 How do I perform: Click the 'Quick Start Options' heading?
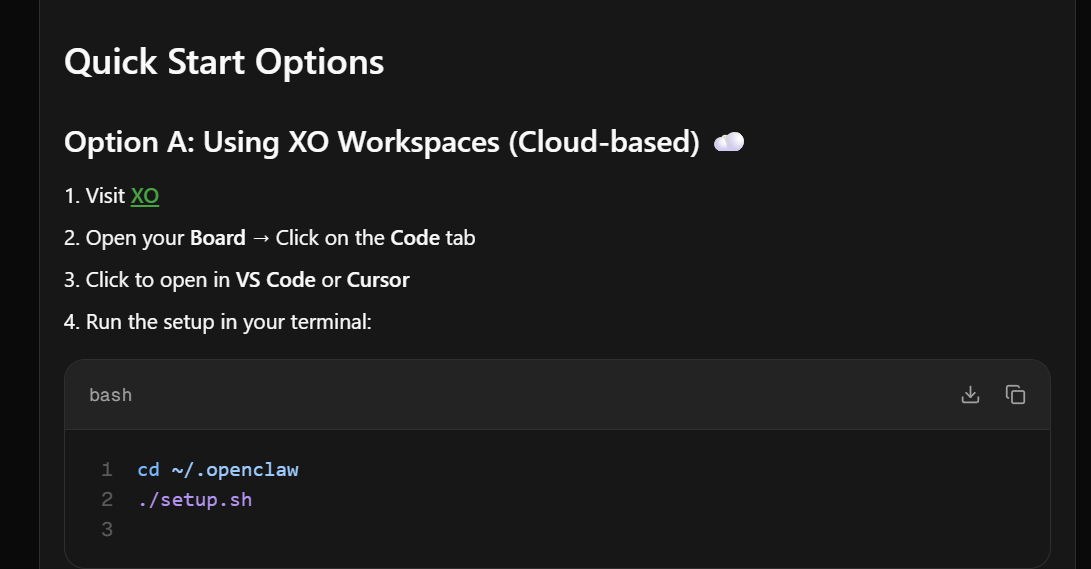click(224, 62)
